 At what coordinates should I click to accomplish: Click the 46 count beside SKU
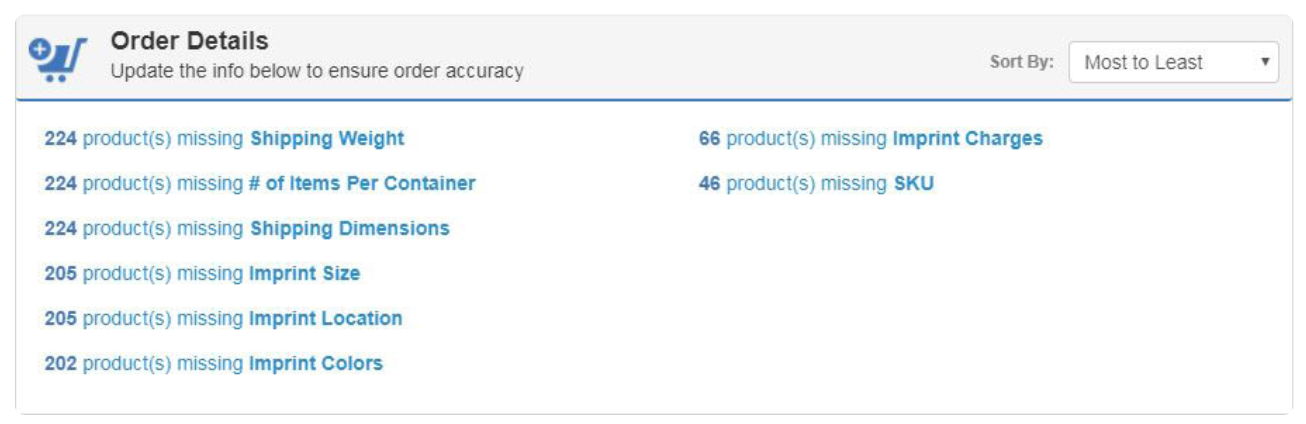coord(709,184)
